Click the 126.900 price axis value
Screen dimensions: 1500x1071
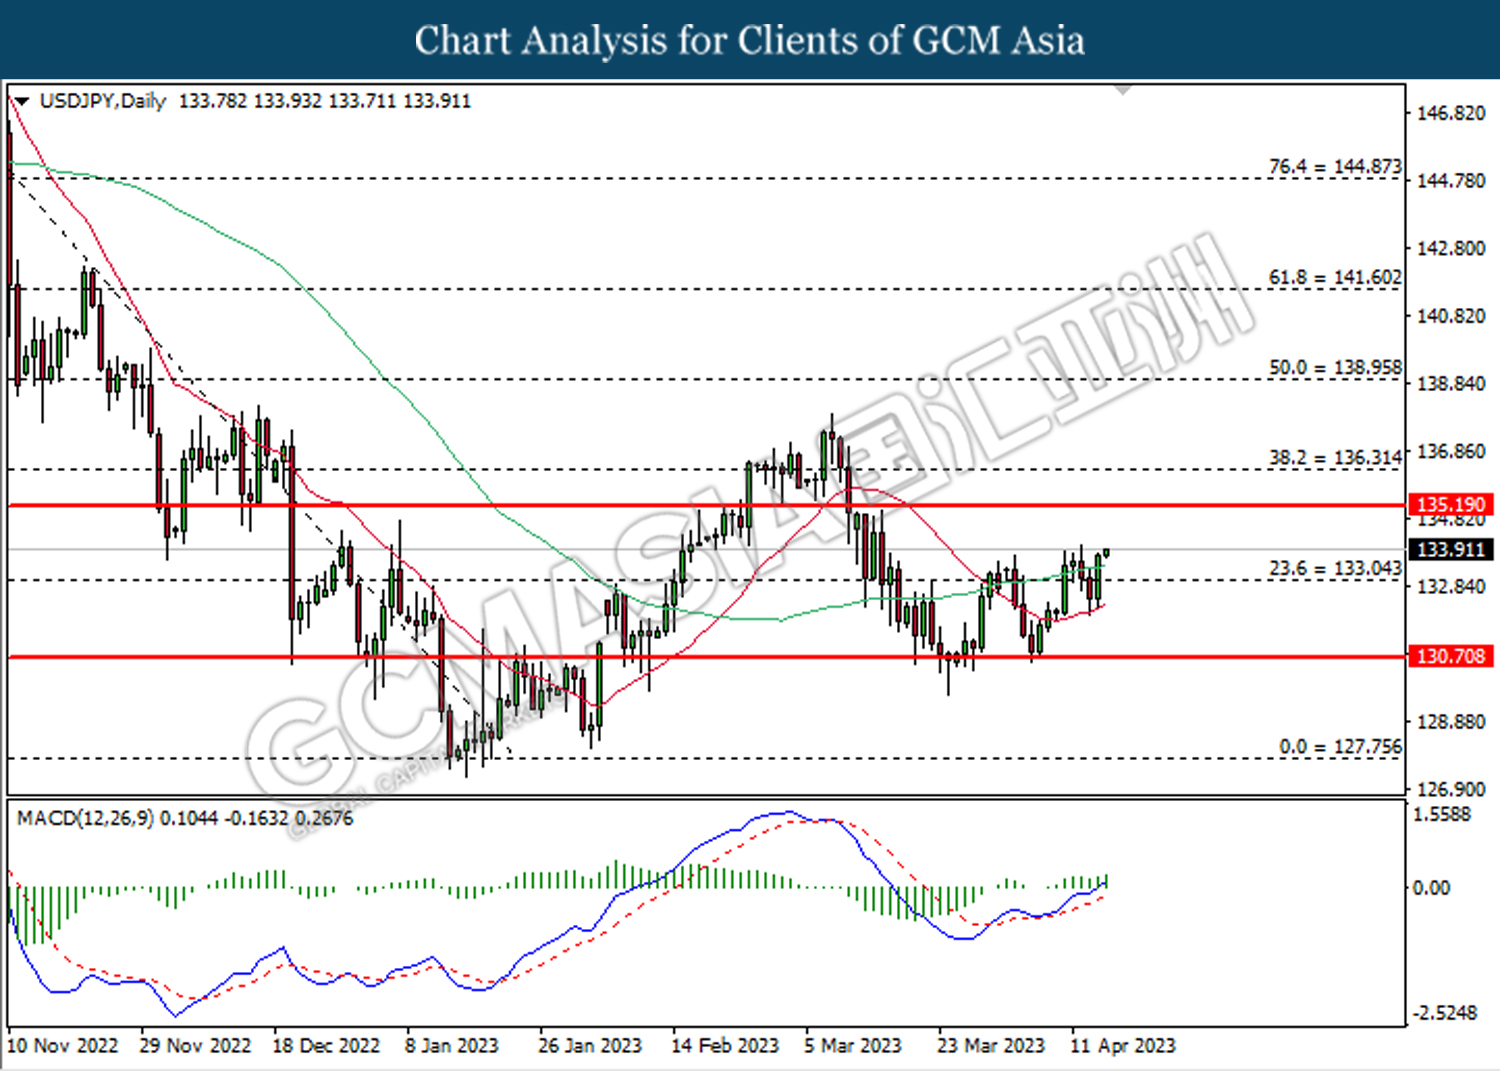(1451, 789)
